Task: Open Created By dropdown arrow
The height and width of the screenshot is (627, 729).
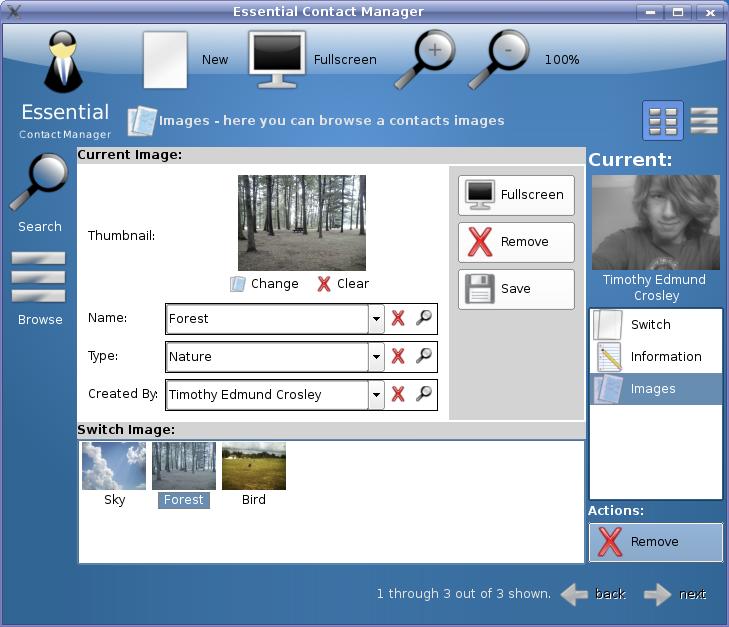Action: pos(376,395)
